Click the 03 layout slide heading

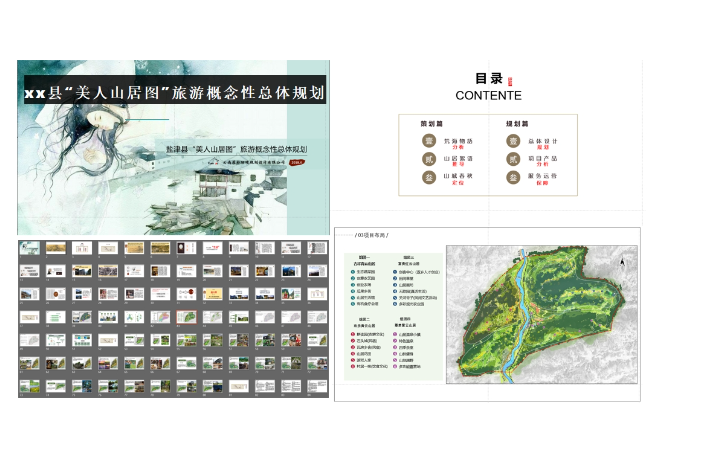pyautogui.click(x=372, y=235)
